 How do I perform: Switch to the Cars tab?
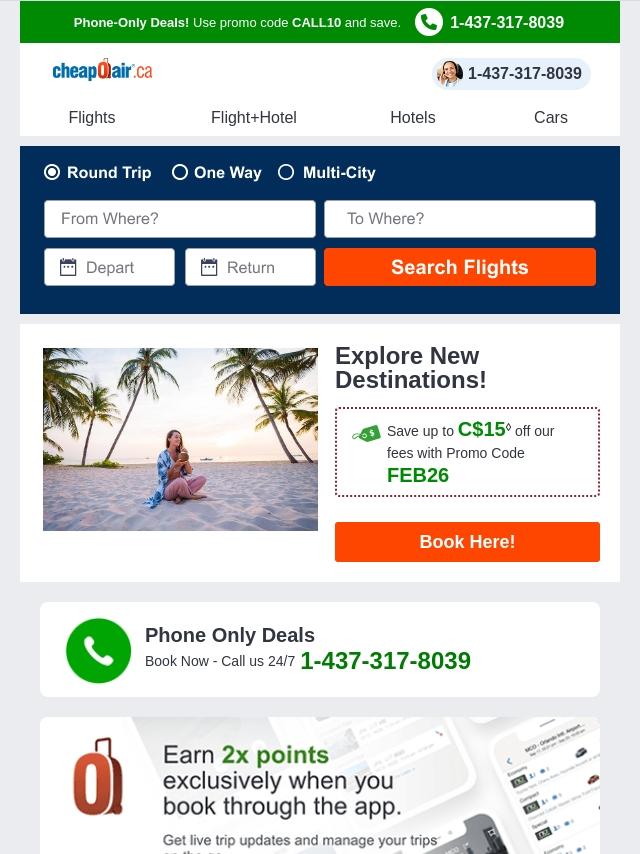pyautogui.click(x=551, y=118)
